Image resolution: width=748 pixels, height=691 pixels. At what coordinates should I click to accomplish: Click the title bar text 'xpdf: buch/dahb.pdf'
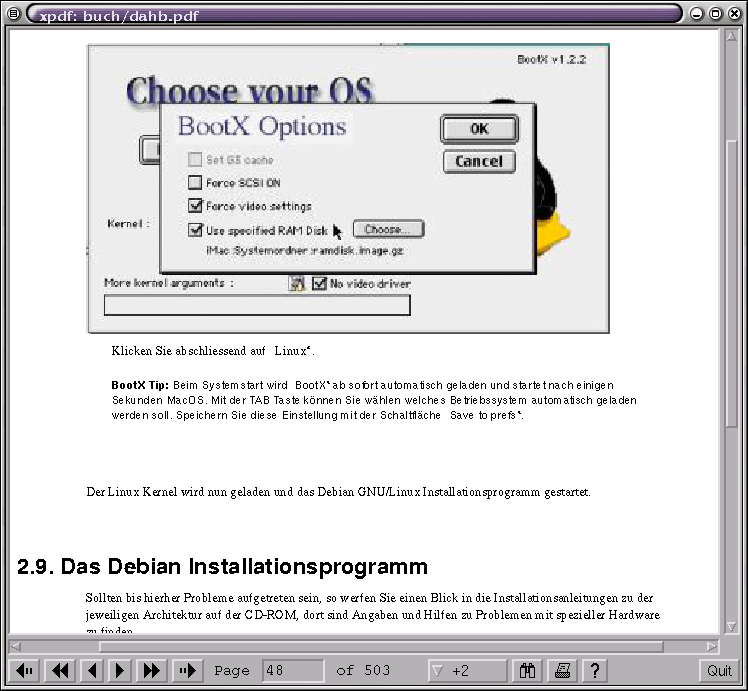click(119, 16)
